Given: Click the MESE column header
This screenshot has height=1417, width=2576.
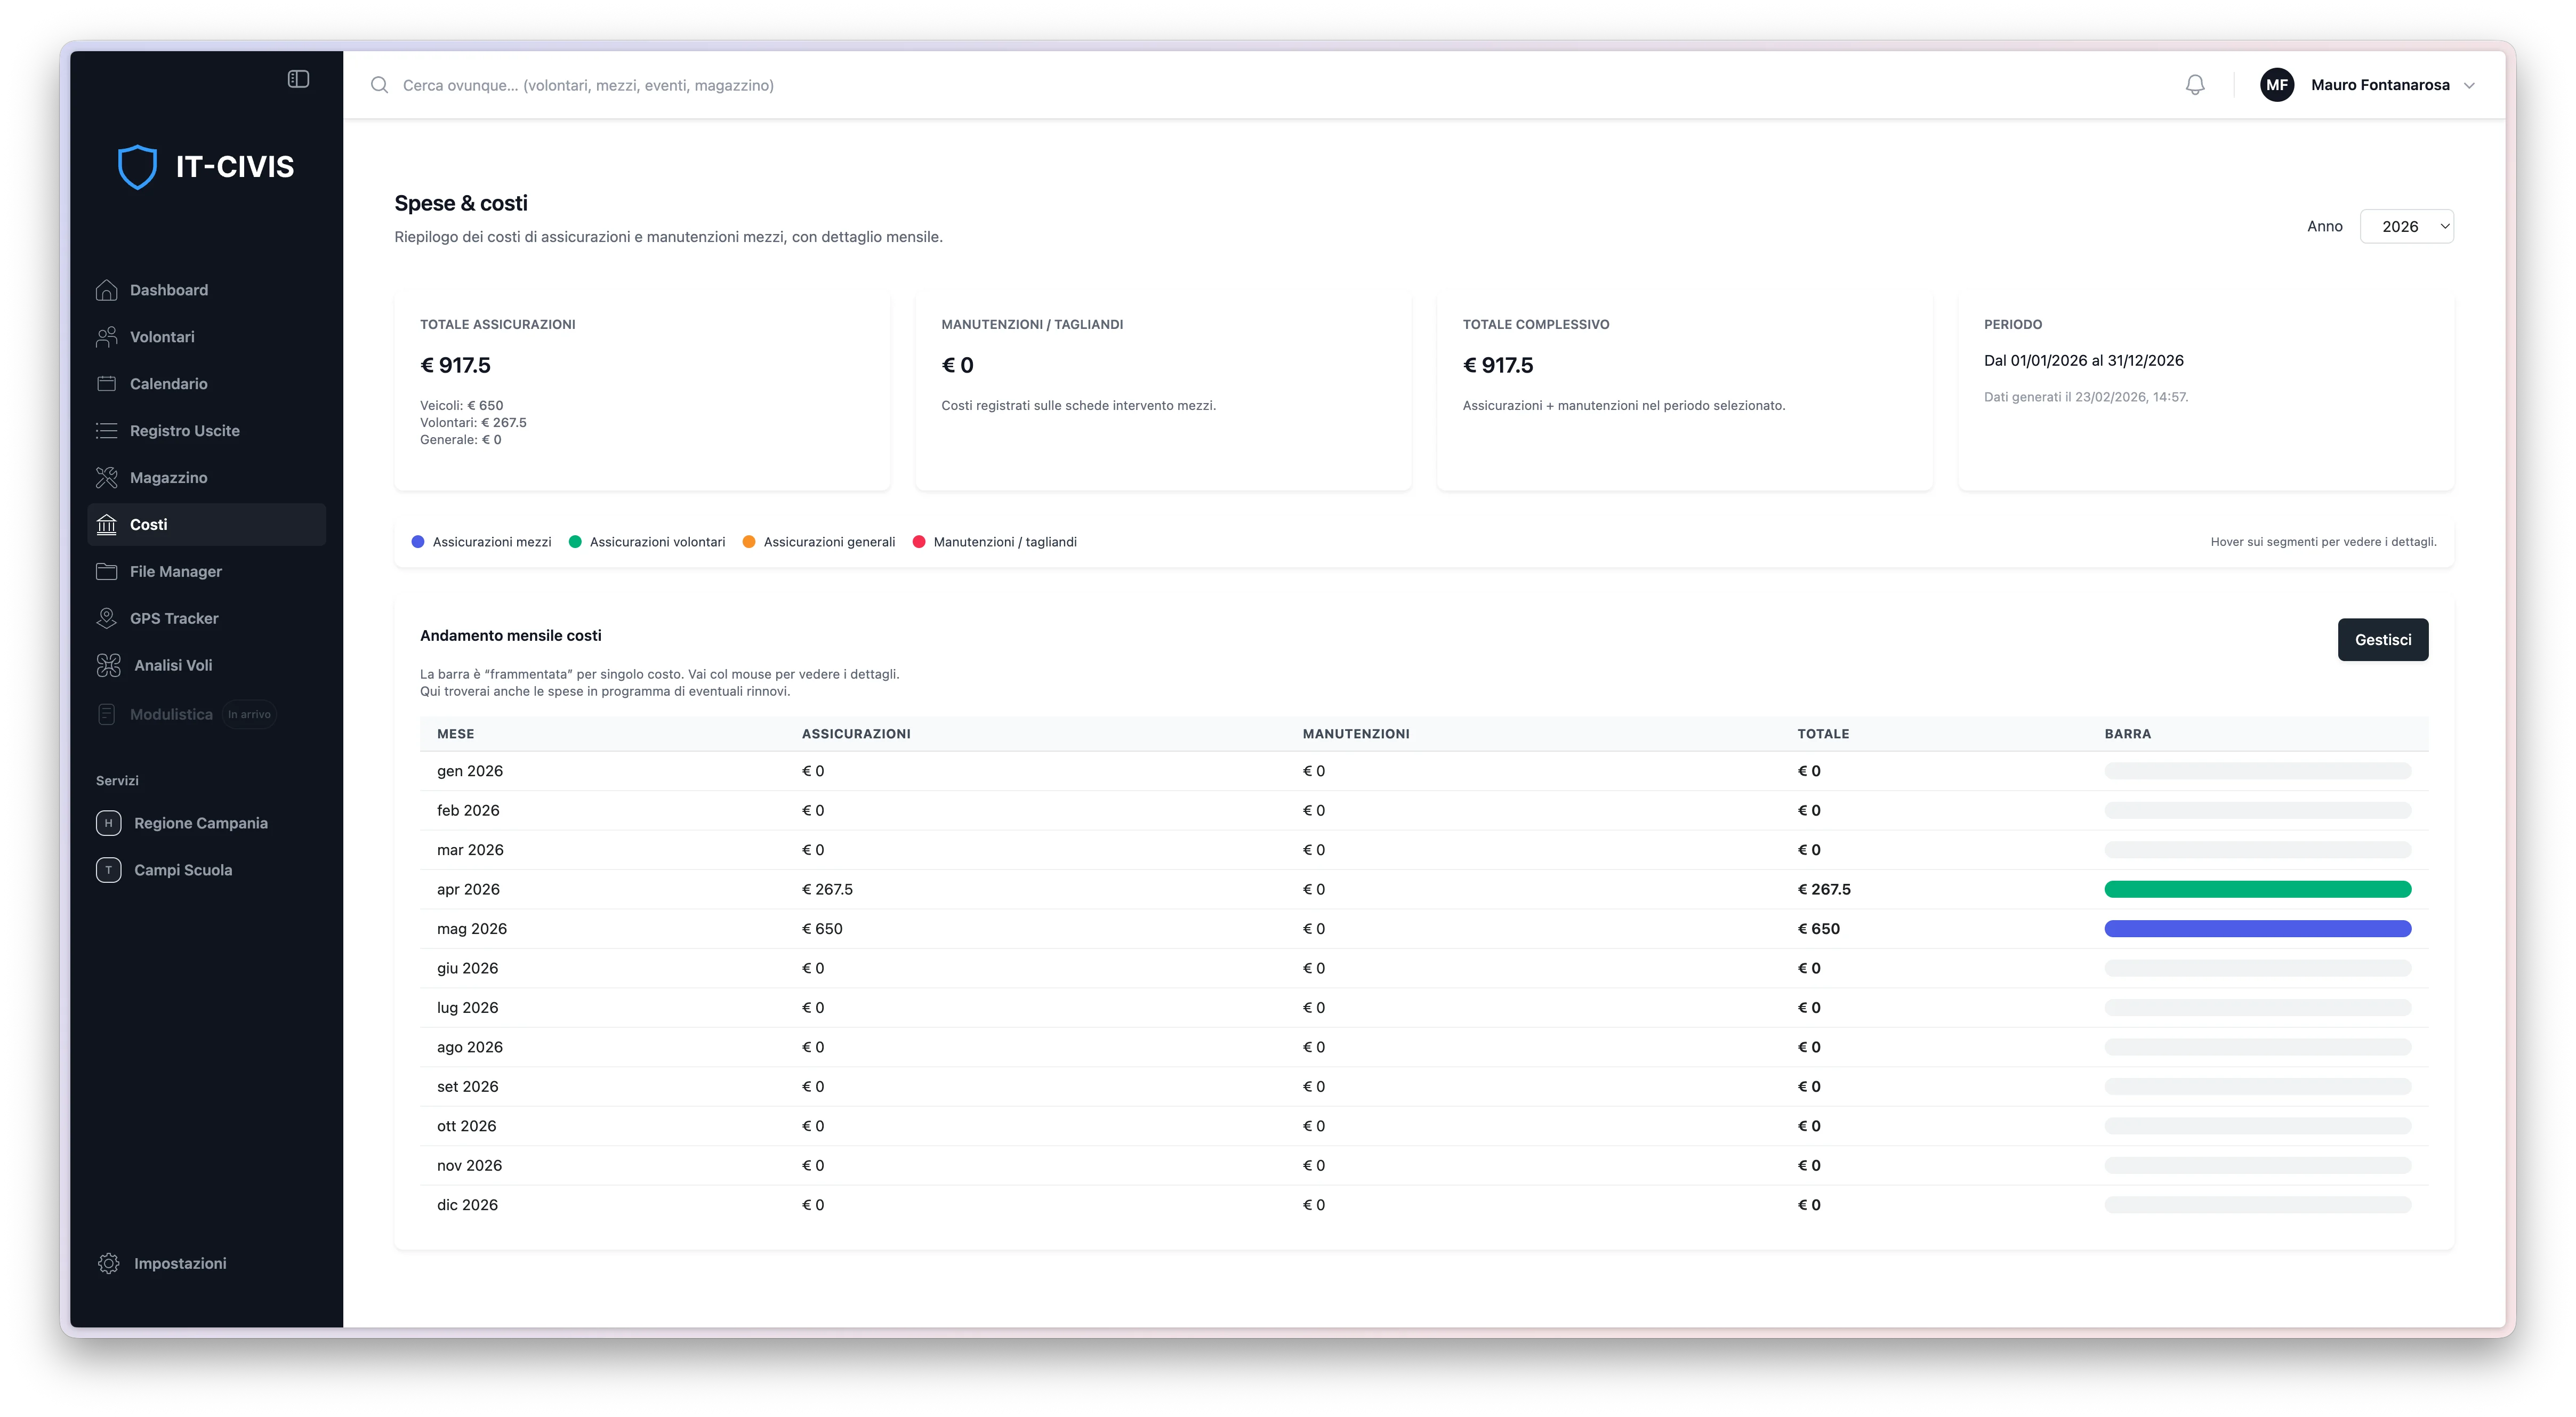Looking at the screenshot, I should pyautogui.click(x=455, y=734).
